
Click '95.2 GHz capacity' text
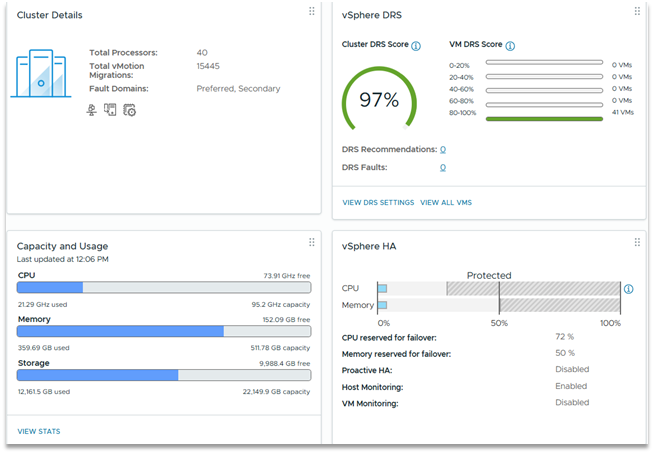tap(281, 305)
